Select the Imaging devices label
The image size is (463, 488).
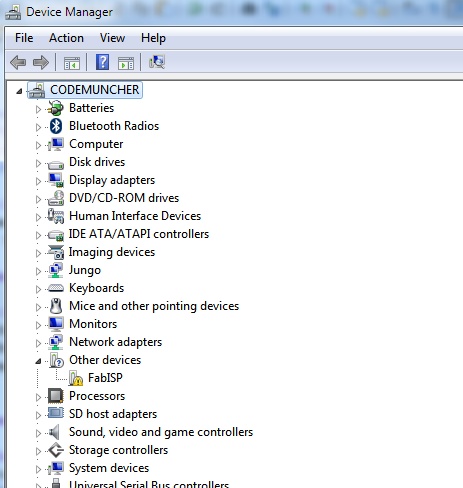[x=112, y=252]
